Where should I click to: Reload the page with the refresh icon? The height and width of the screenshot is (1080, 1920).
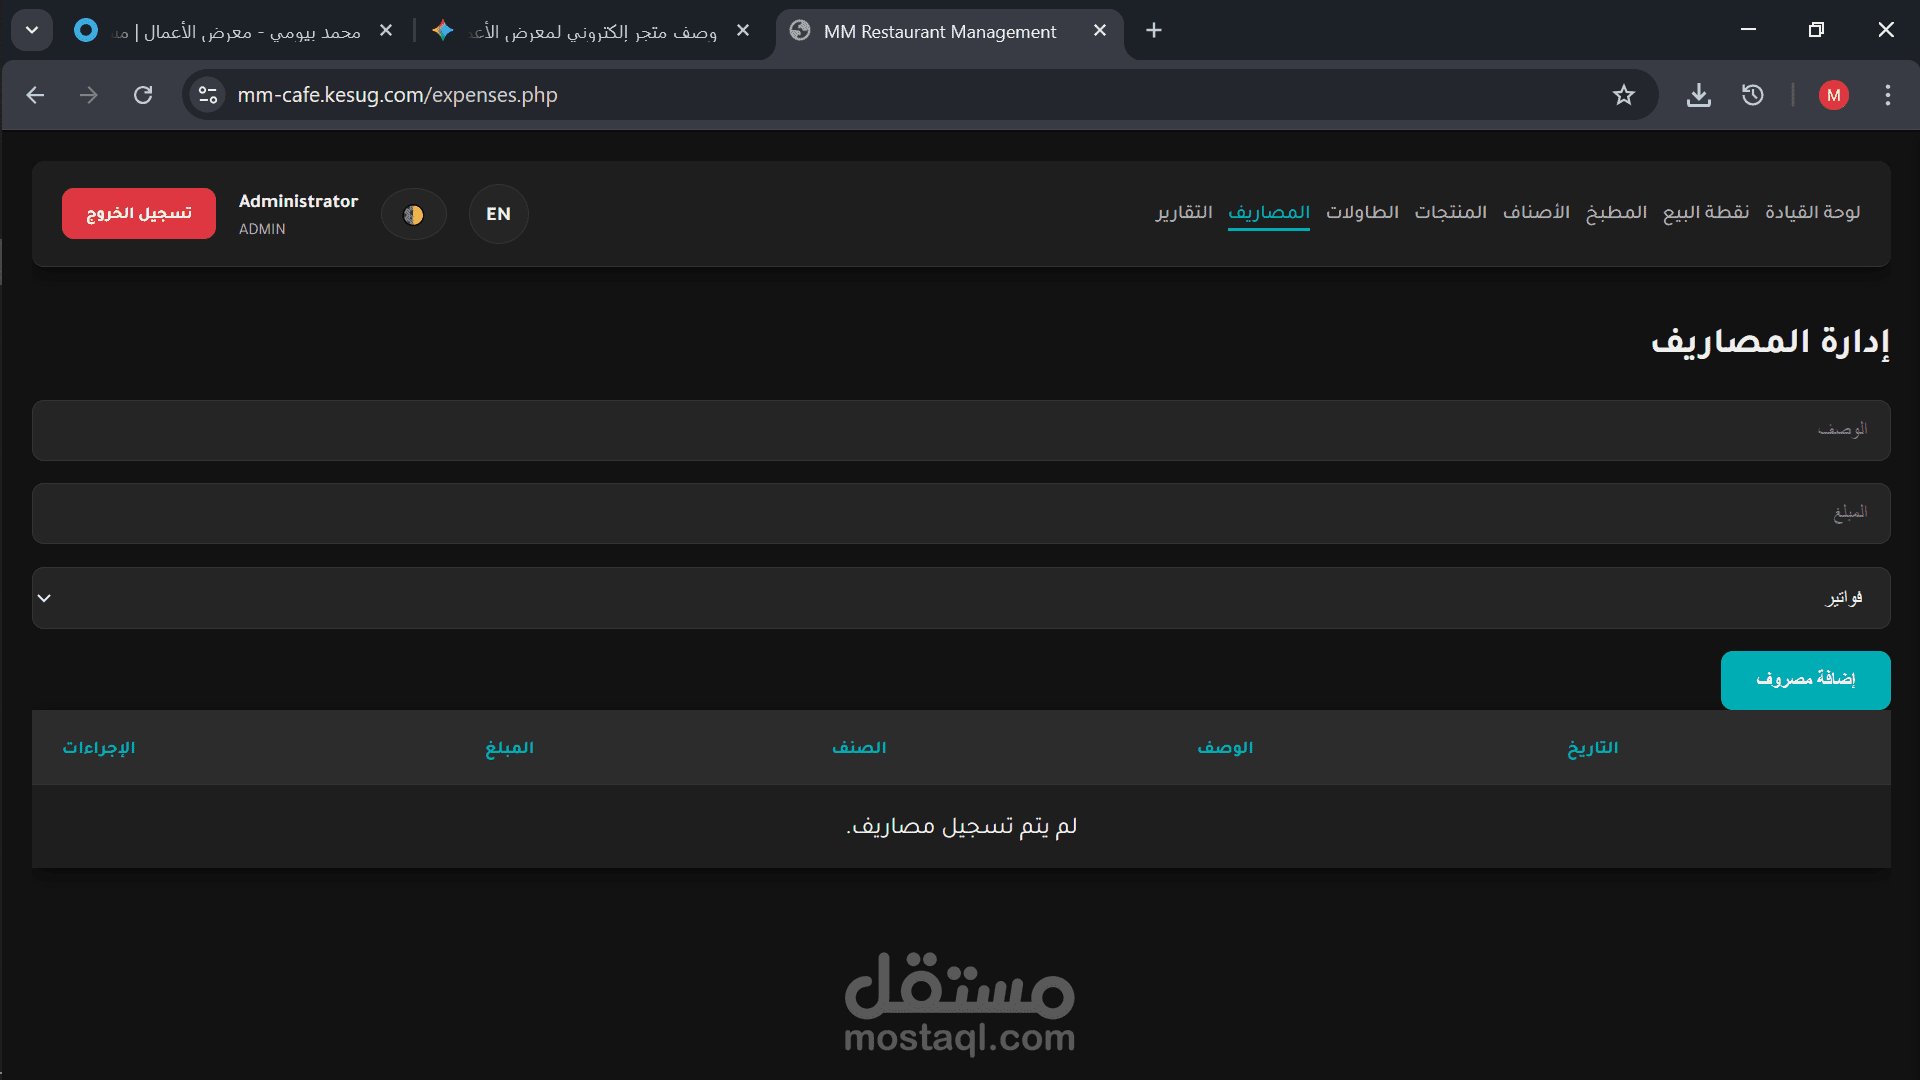[x=143, y=95]
